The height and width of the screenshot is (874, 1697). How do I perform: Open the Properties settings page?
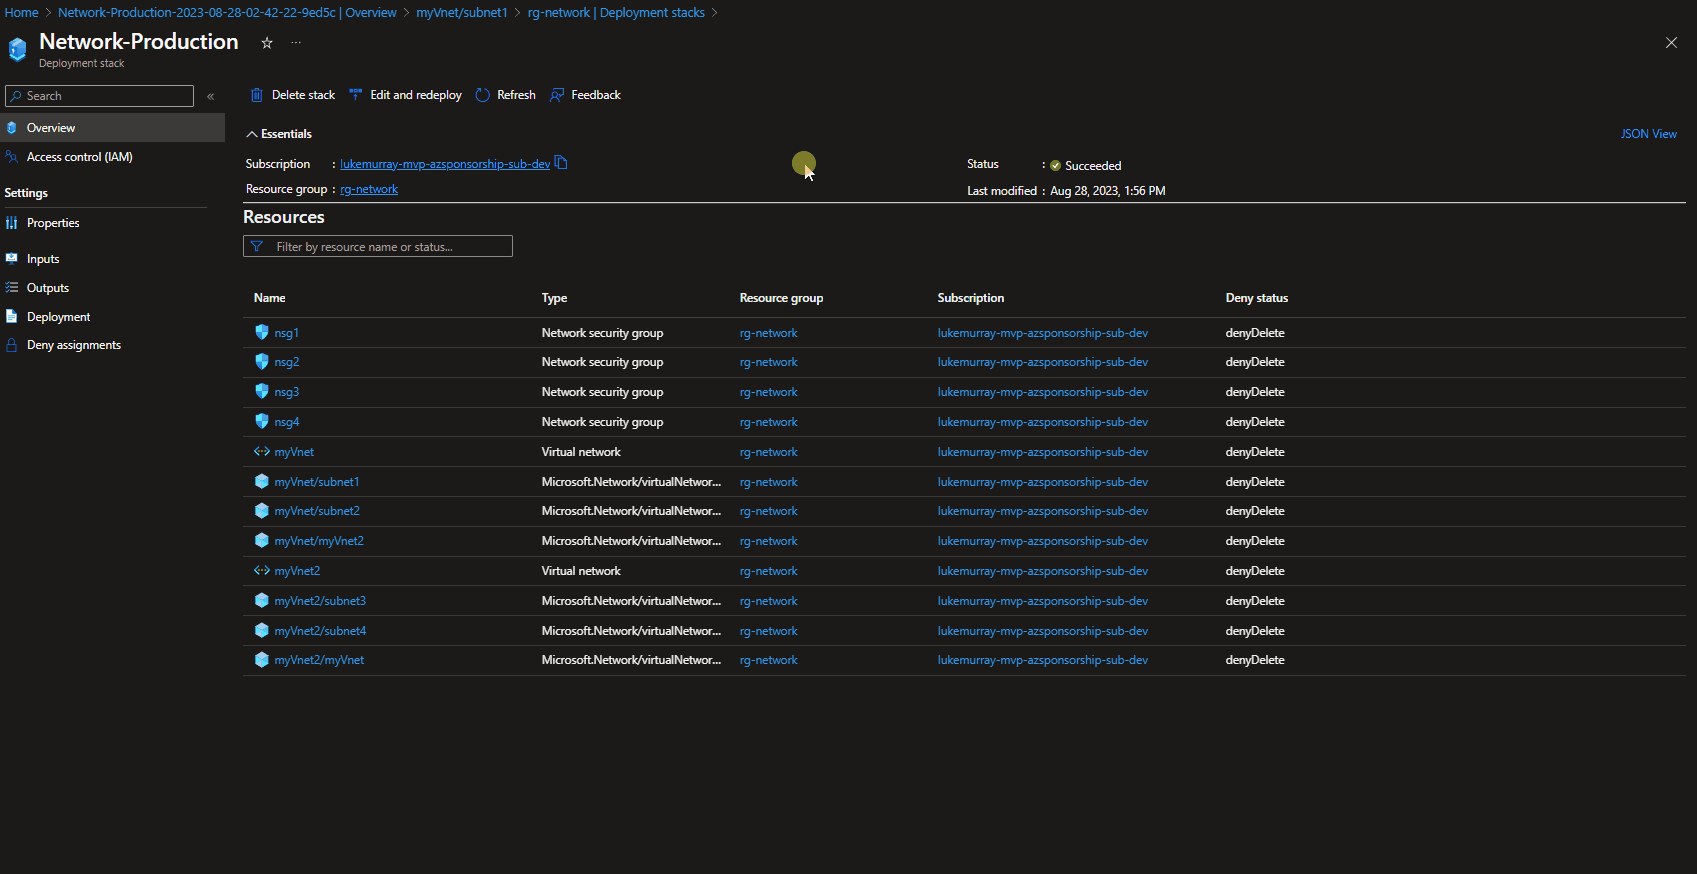(x=53, y=223)
